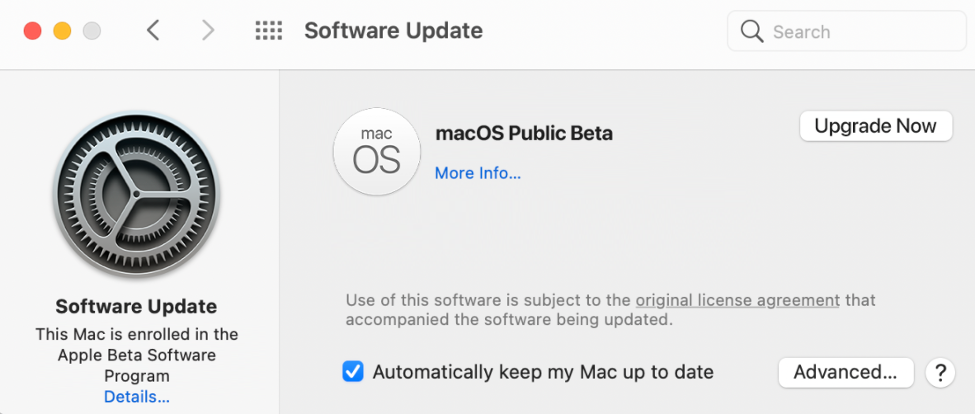Click the Upgrade Now button

[x=875, y=126]
